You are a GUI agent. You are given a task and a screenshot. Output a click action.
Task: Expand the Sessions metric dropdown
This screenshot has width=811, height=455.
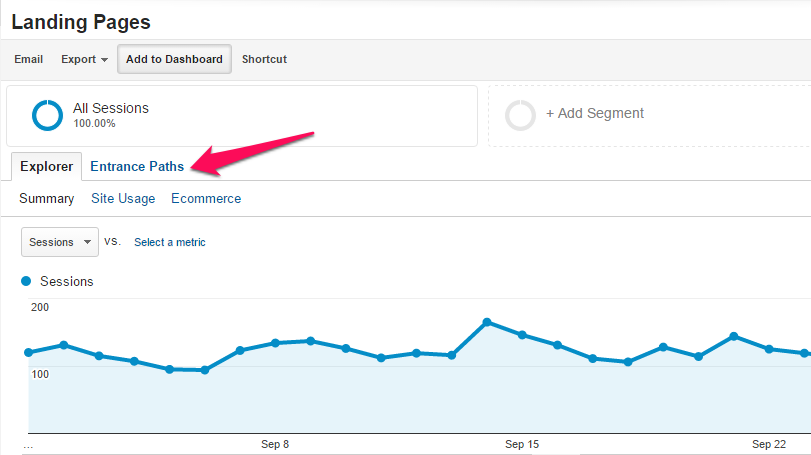pyautogui.click(x=60, y=242)
